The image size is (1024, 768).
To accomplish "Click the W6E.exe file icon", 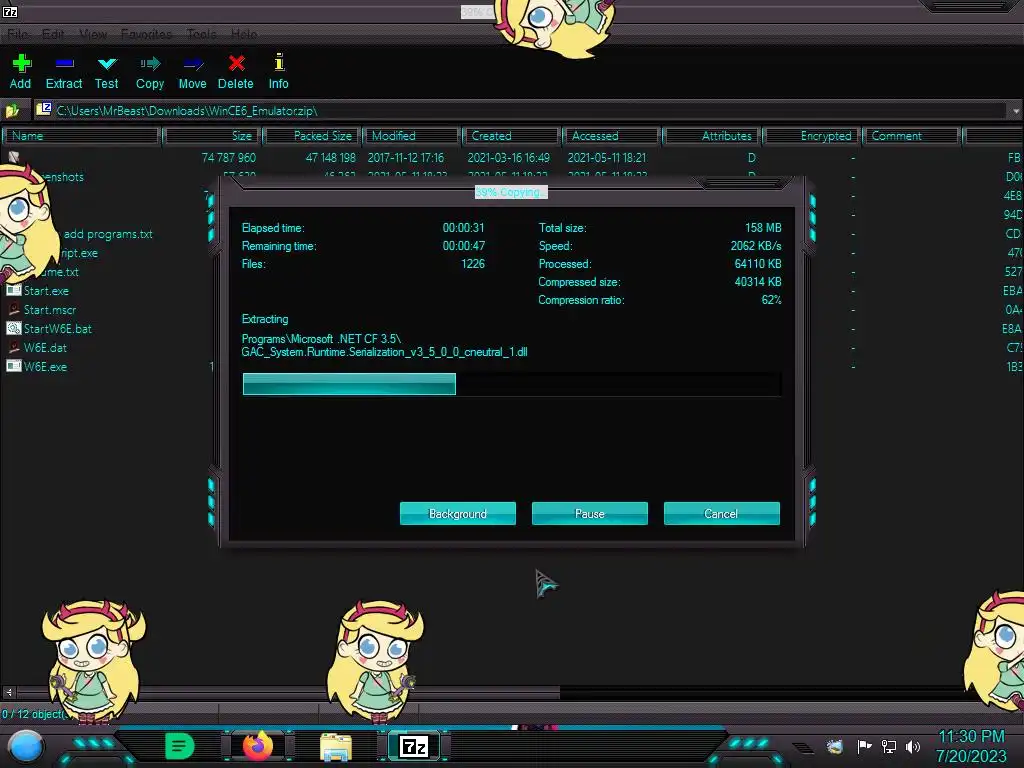I will (14, 366).
